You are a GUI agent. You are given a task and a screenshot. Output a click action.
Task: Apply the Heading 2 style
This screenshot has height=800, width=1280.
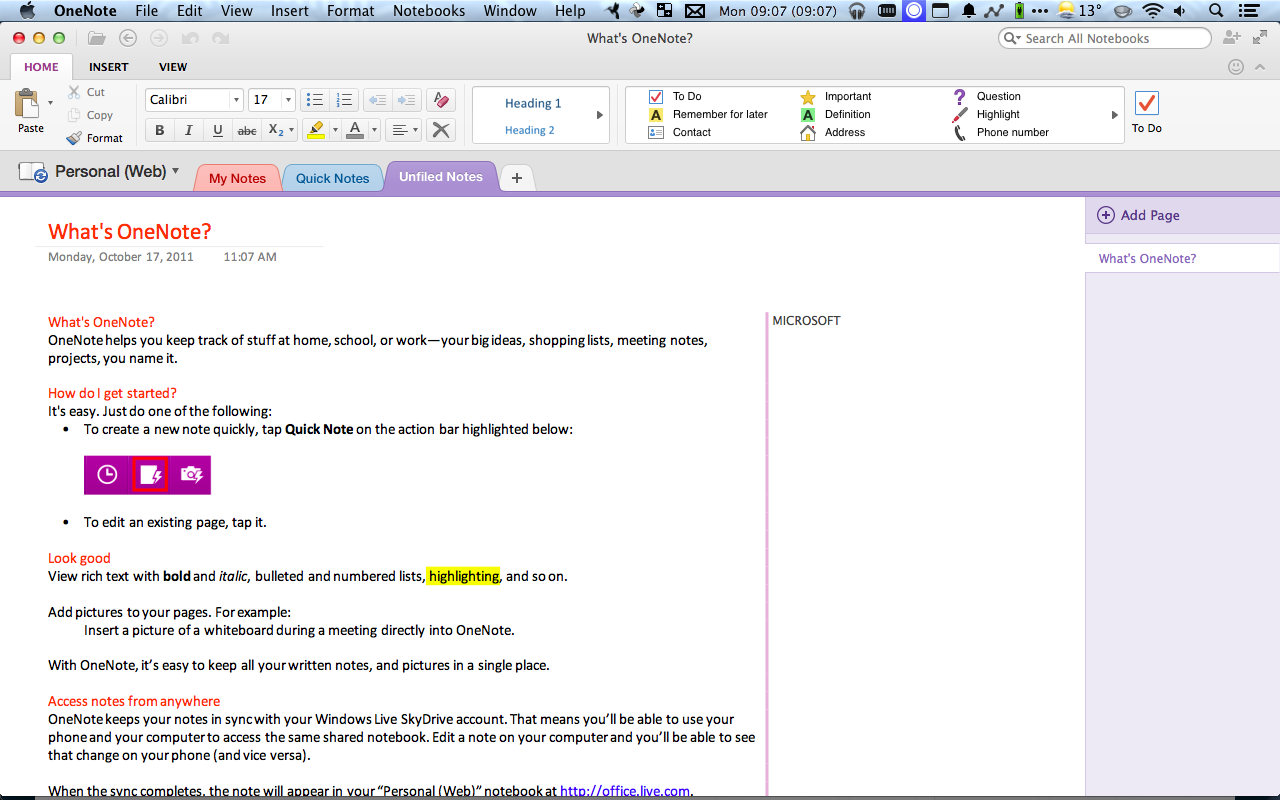[530, 130]
